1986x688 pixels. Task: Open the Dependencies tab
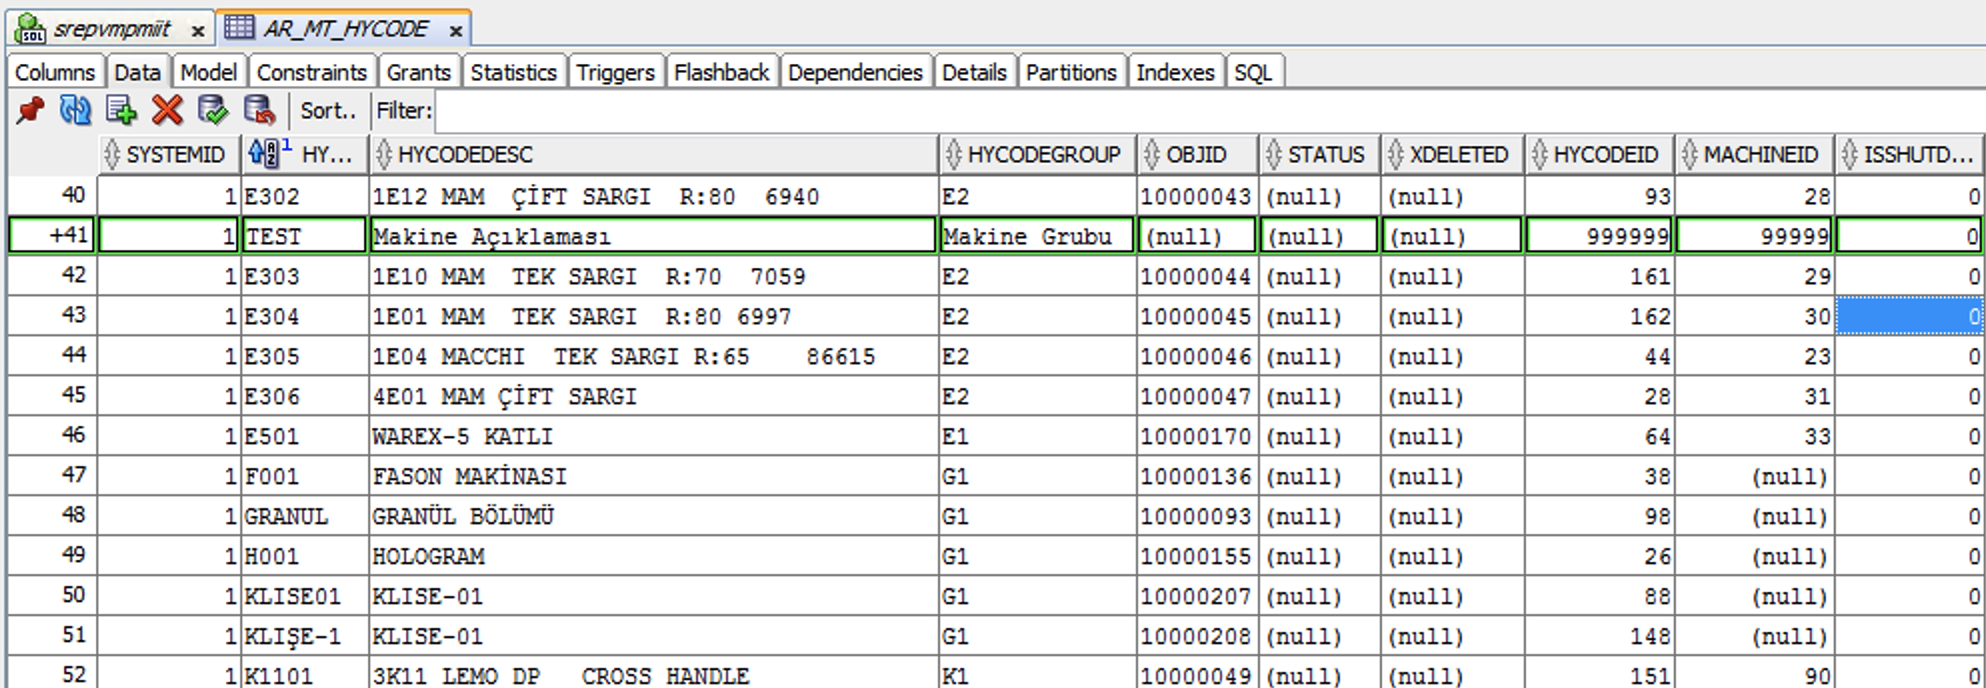tap(855, 72)
